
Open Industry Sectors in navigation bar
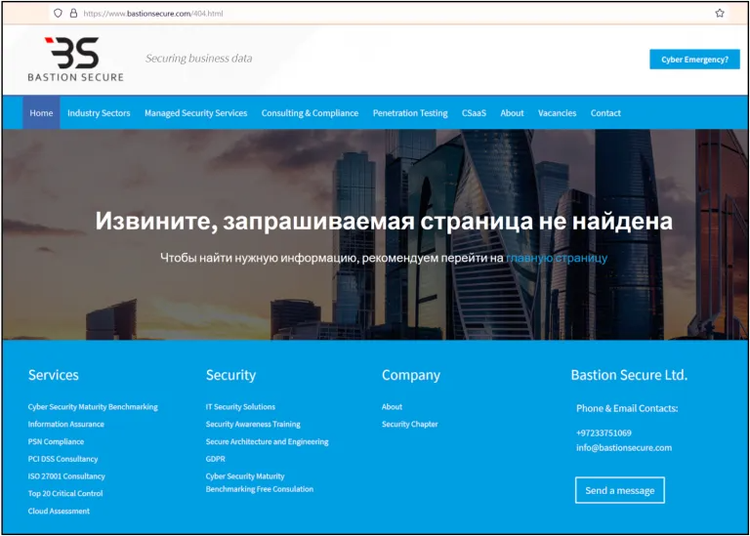click(99, 113)
